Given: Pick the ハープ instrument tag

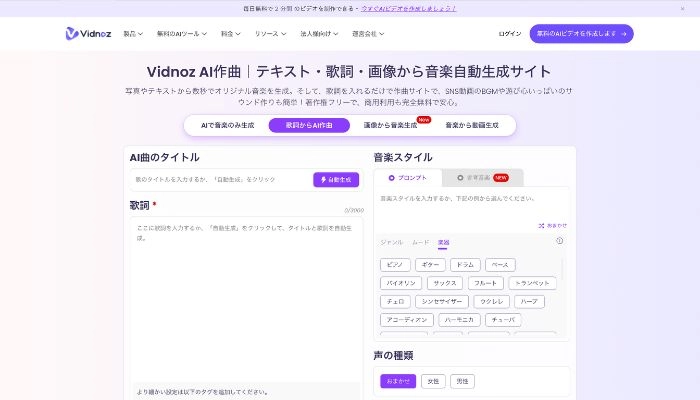Looking at the screenshot, I should [529, 301].
